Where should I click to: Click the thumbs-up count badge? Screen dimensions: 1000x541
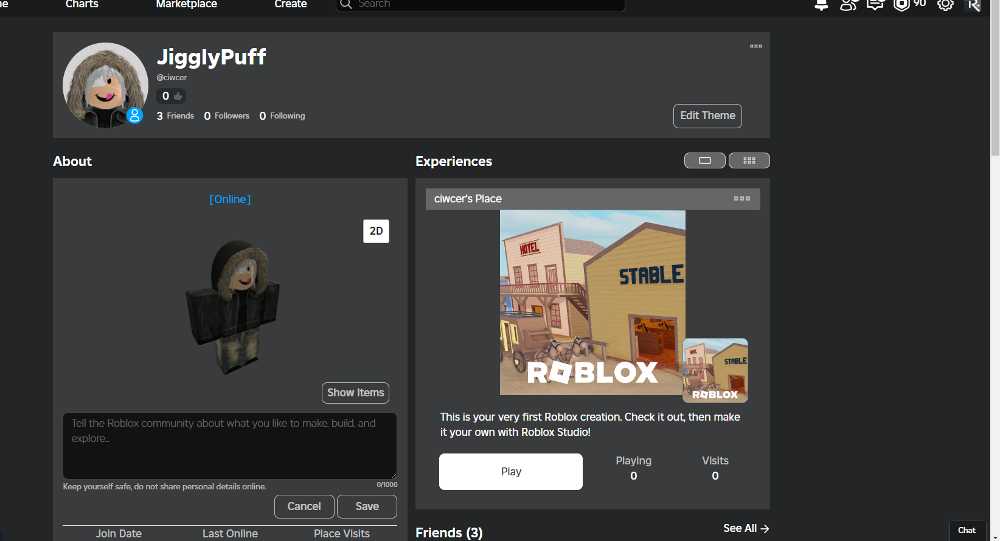pos(171,96)
